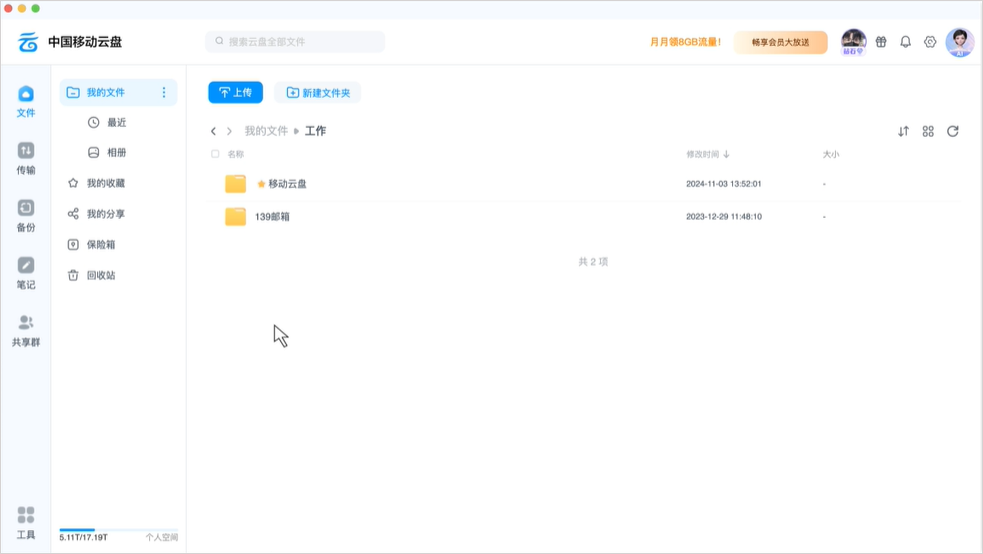Open the 共享群 (Shared group) section

tap(26, 329)
